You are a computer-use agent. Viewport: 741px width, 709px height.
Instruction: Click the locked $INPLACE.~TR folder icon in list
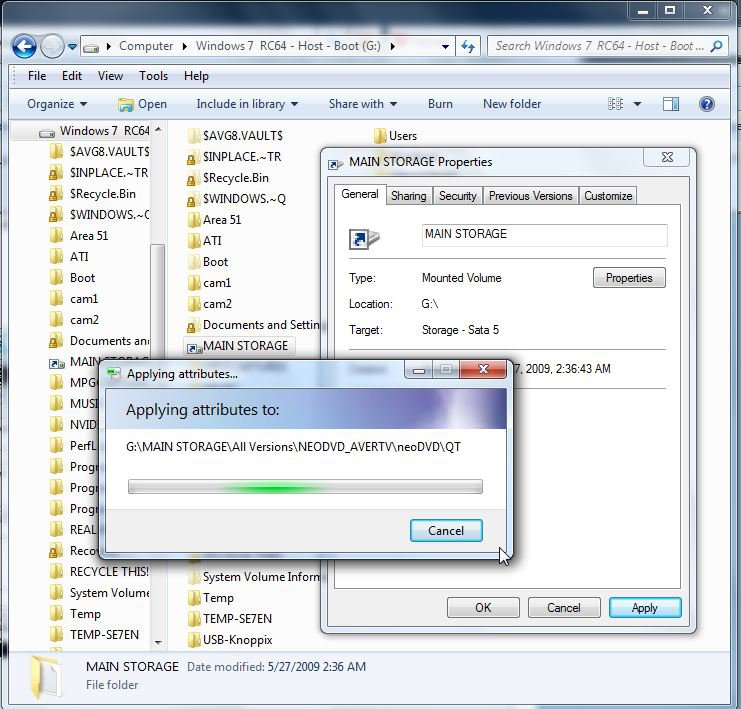tap(191, 157)
